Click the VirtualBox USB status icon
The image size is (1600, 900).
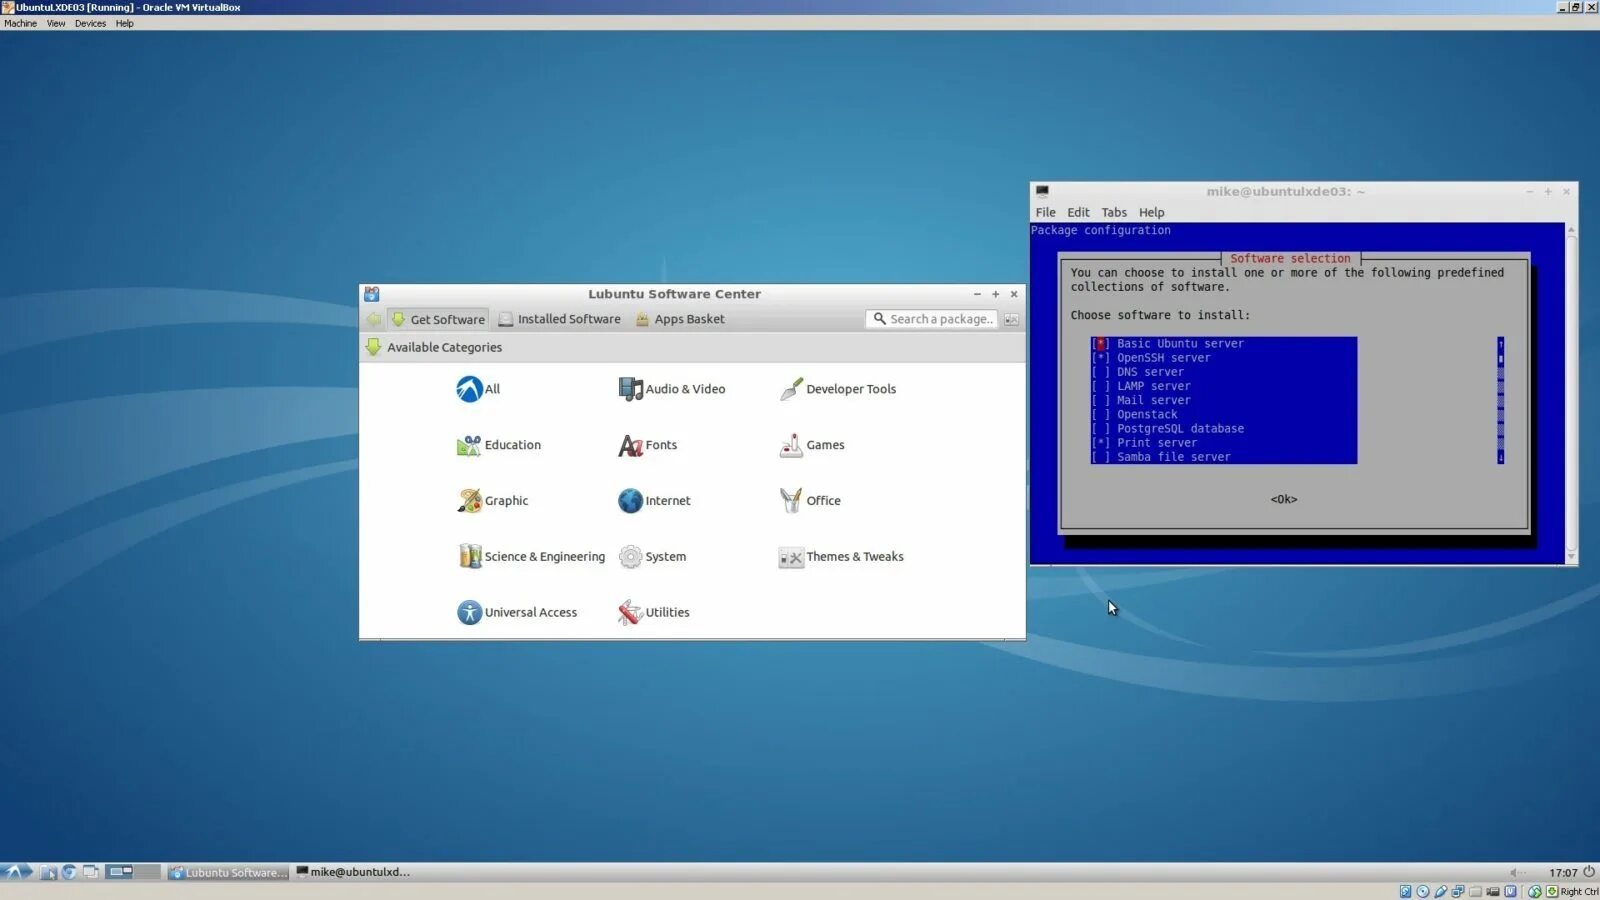[1441, 891]
